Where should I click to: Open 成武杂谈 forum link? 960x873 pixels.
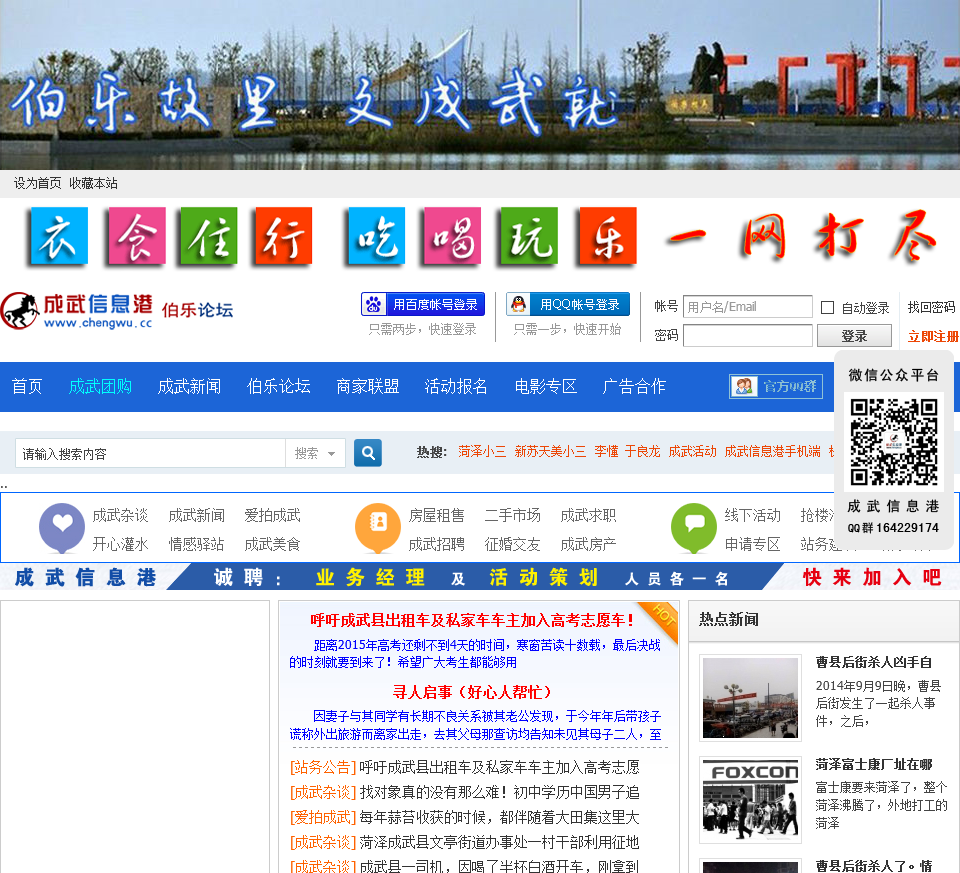point(121,515)
